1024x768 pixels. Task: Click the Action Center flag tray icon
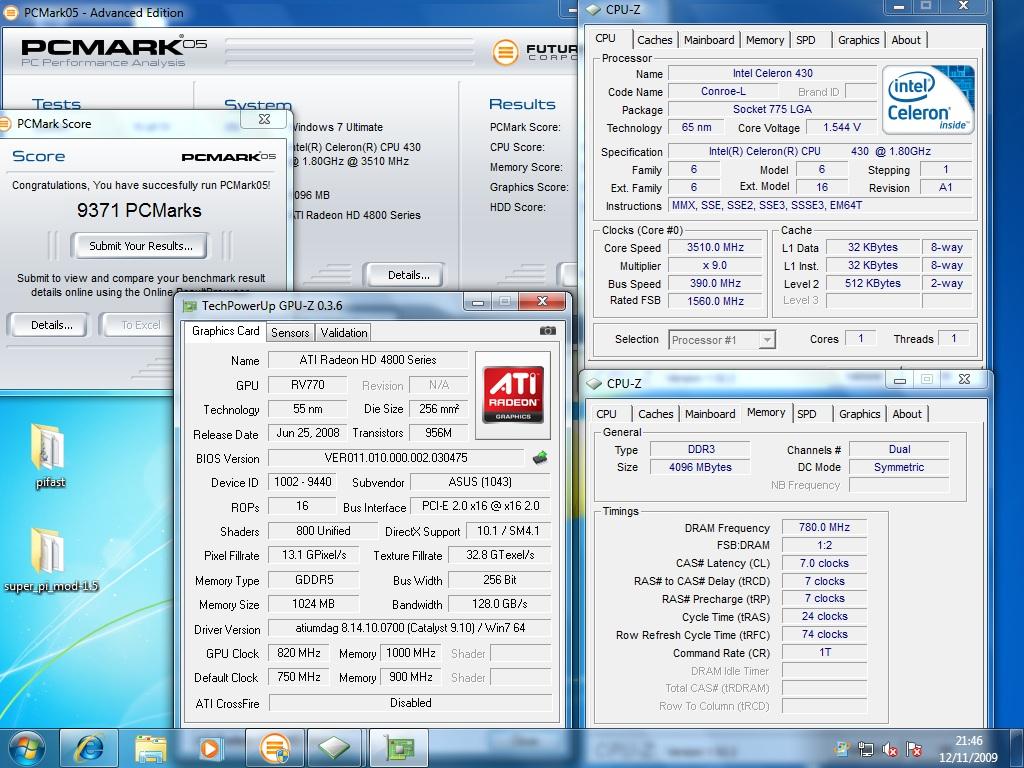pyautogui.click(x=914, y=750)
